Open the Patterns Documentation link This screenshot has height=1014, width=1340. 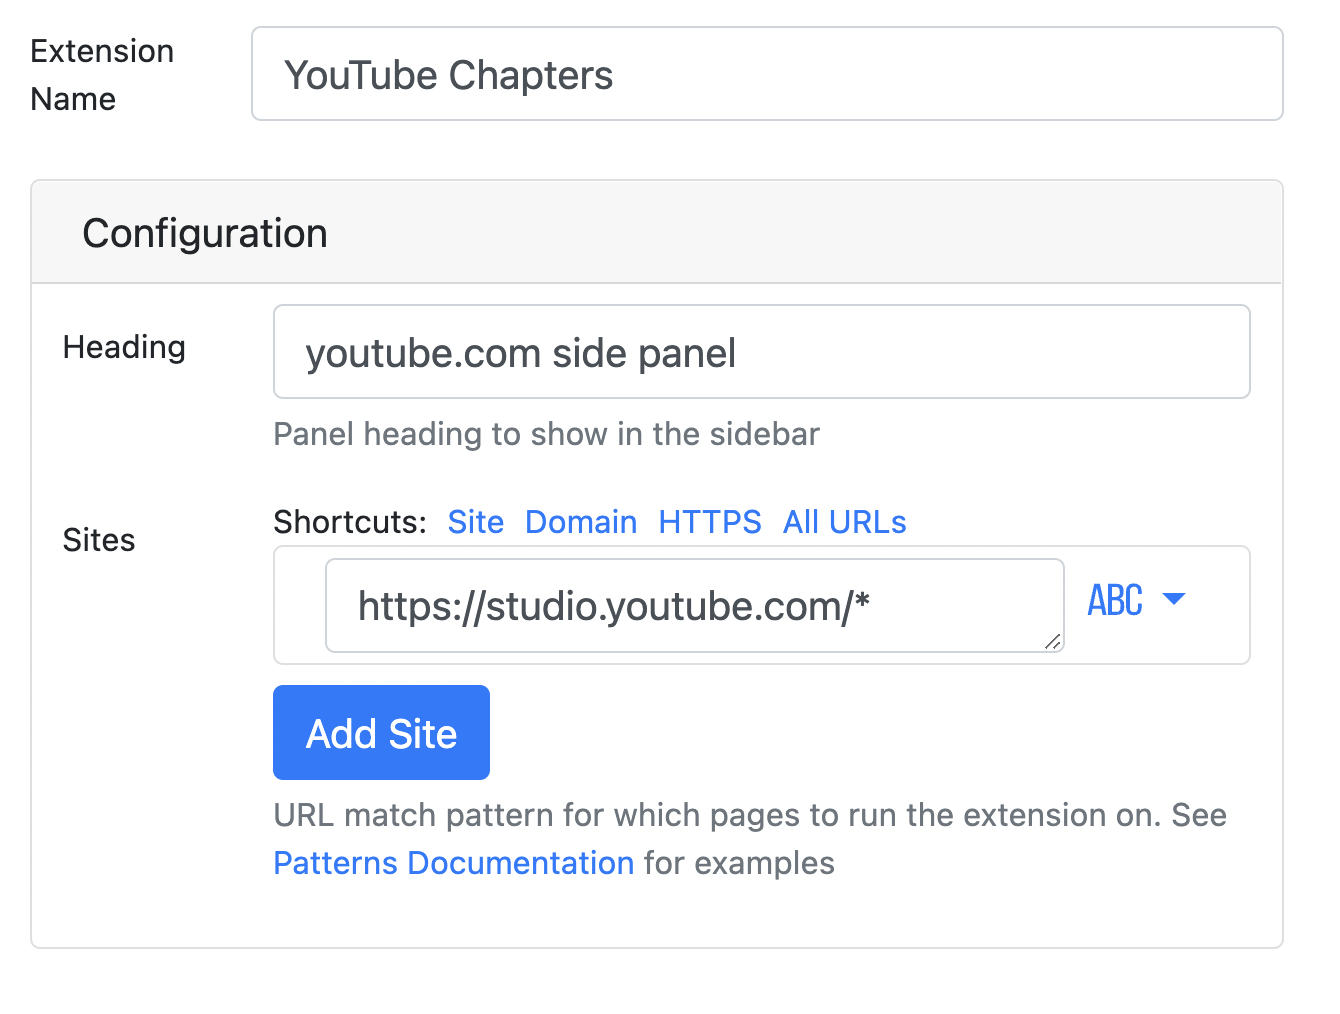coord(454,863)
